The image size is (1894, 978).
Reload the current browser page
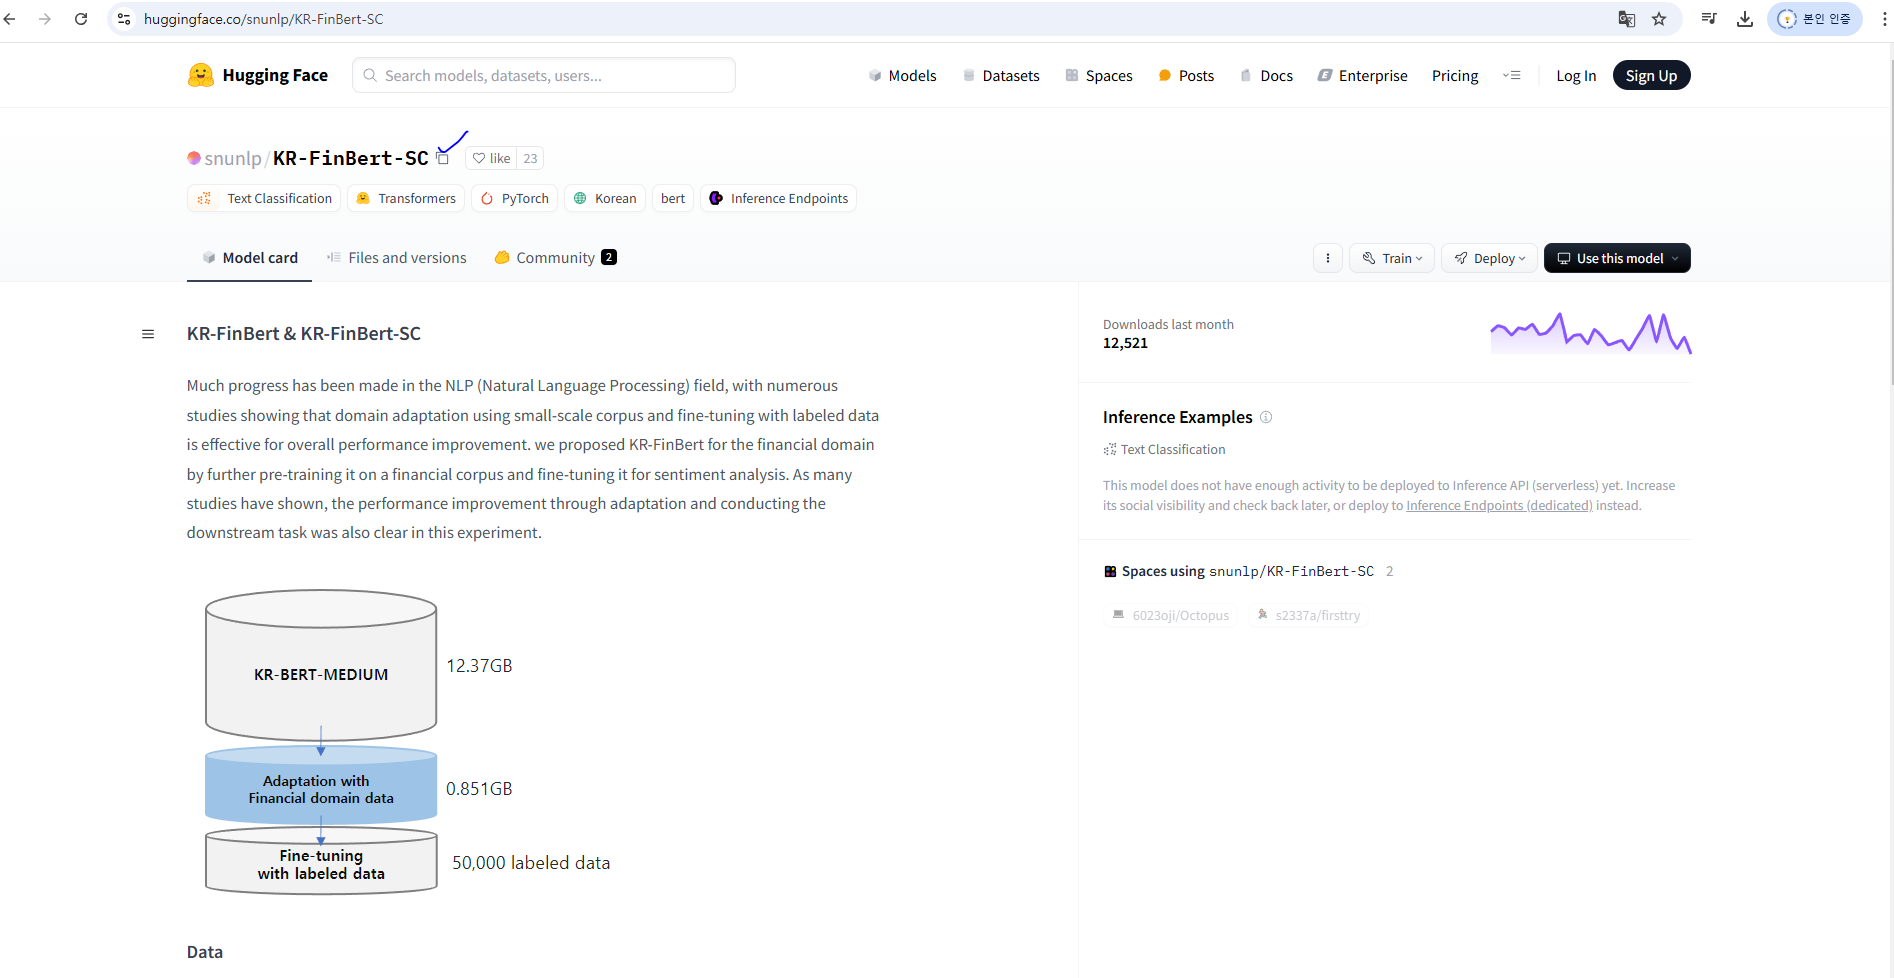(81, 19)
